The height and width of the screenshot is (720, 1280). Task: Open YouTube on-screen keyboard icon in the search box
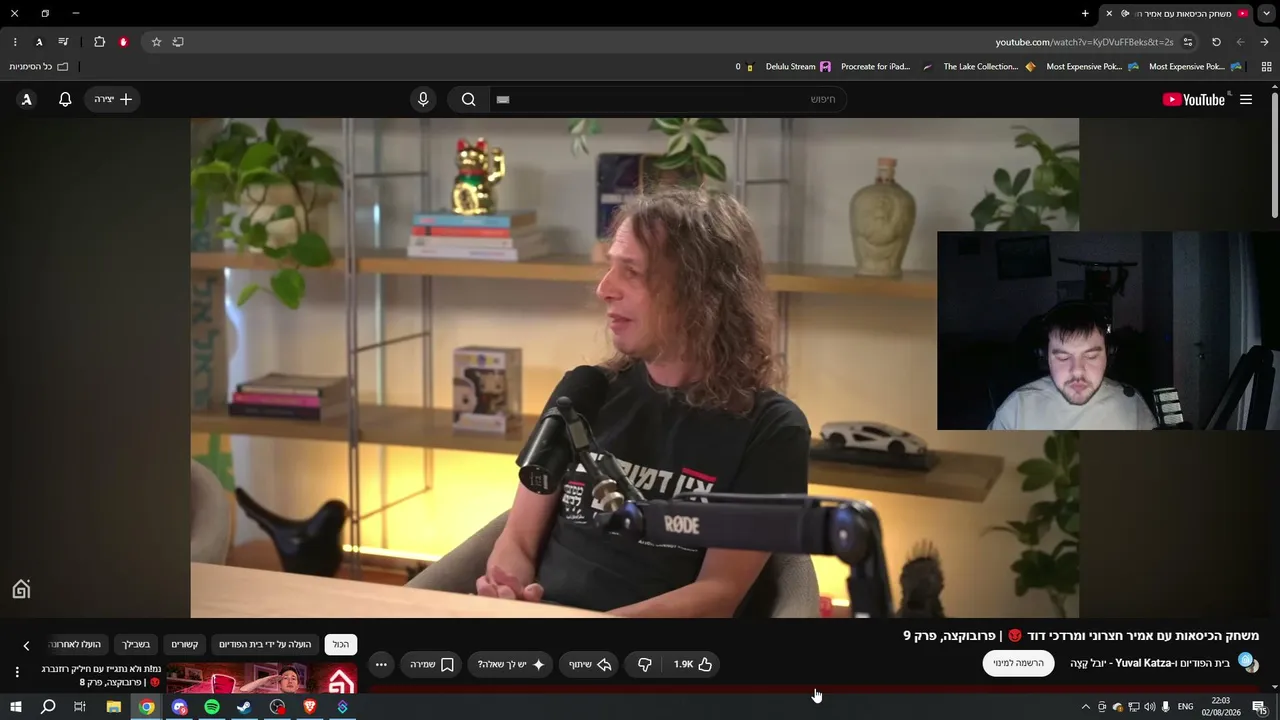pyautogui.click(x=503, y=99)
